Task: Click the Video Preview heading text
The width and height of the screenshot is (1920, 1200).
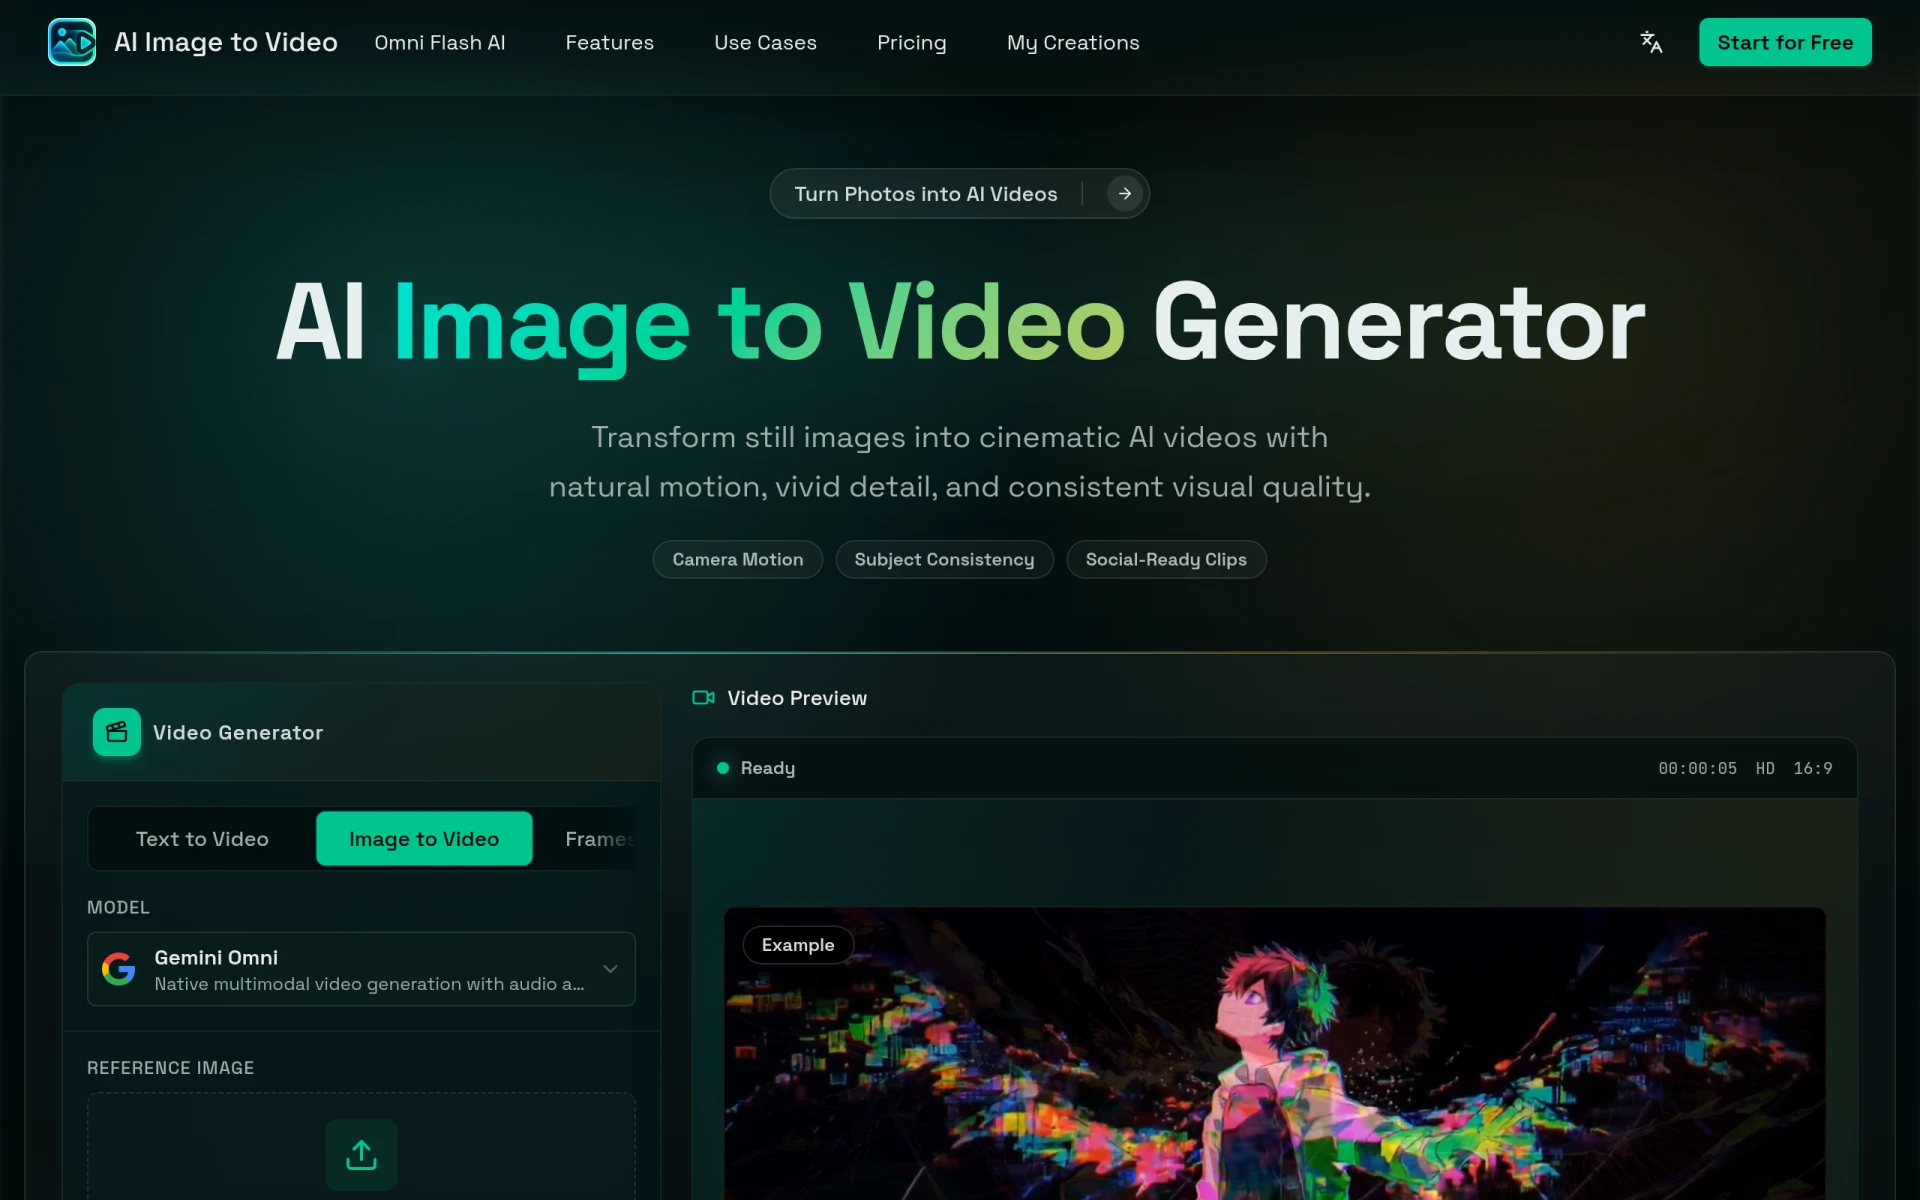Action: coord(797,698)
